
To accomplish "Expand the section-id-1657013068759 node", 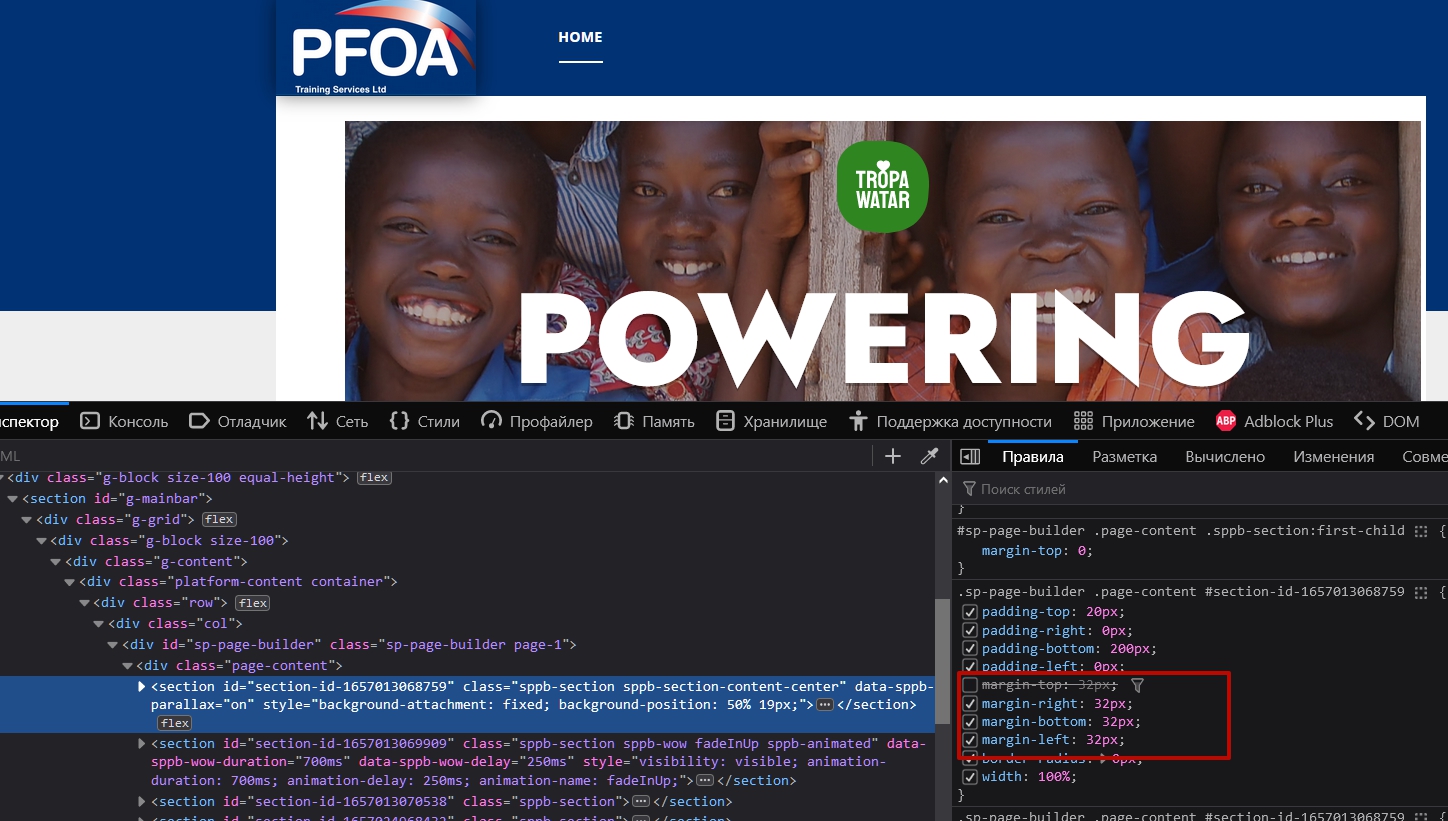I will click(x=141, y=686).
